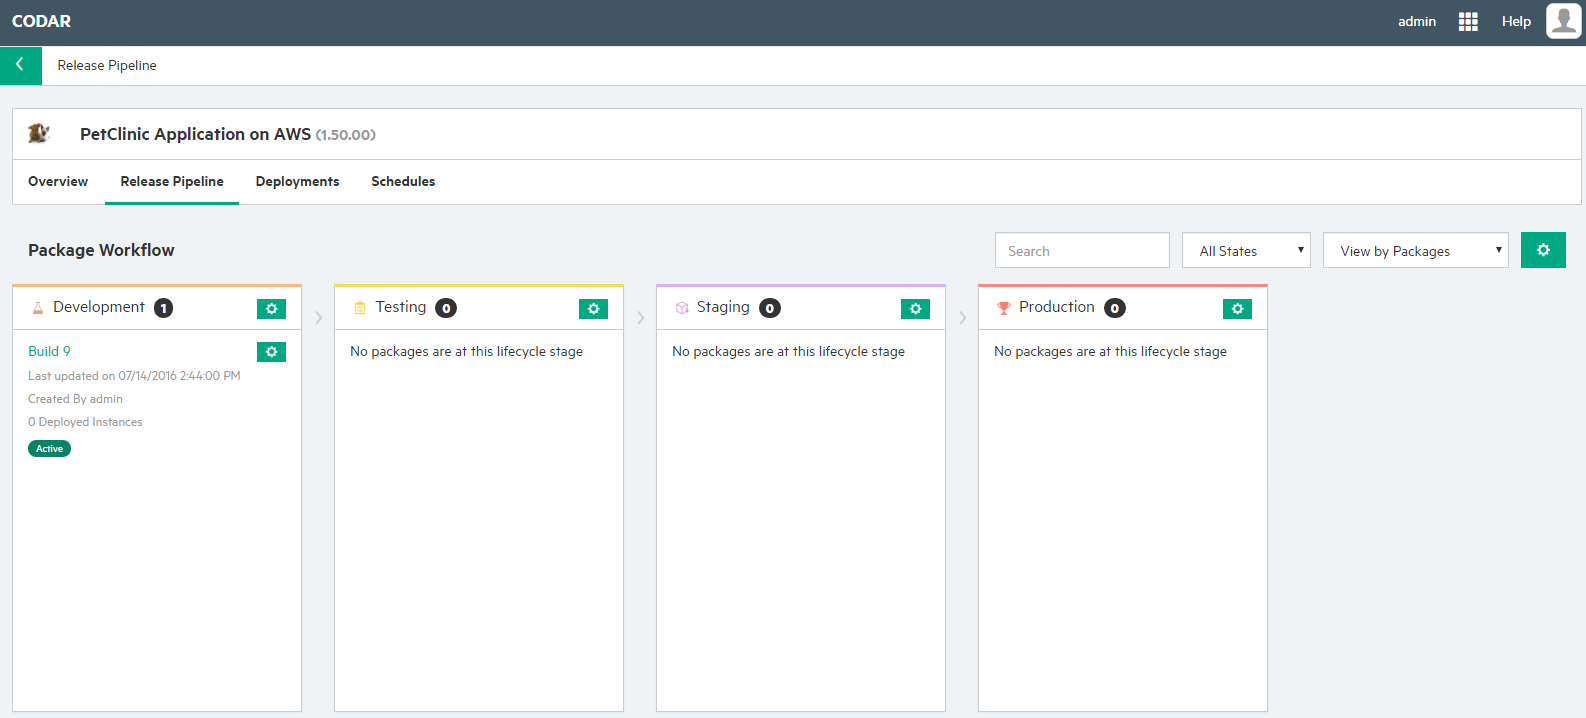Click 0 Deployed Instances text
Screen dimensions: 1586x718
click(85, 422)
